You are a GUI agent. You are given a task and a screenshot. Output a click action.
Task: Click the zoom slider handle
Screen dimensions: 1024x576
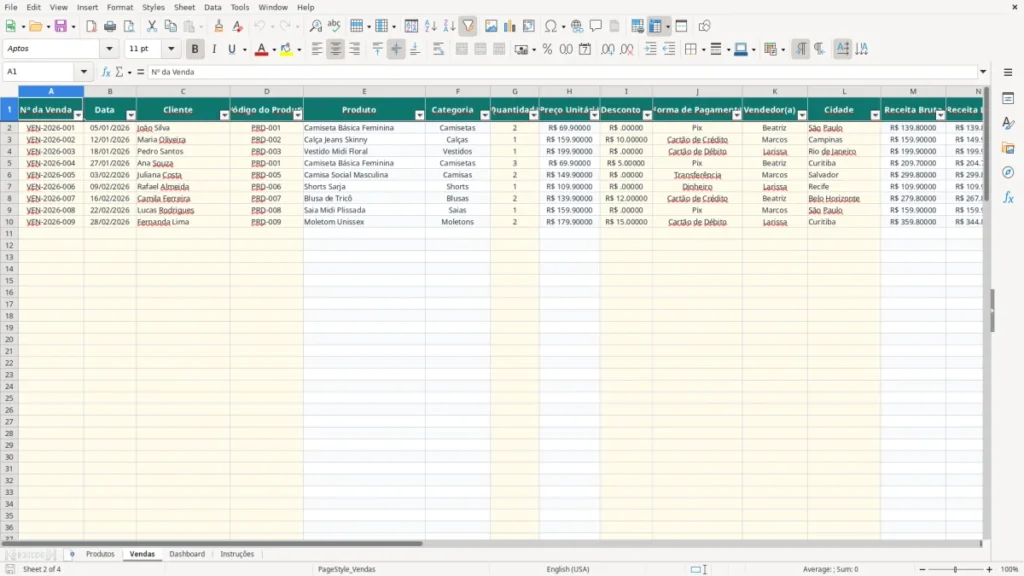(x=955, y=569)
